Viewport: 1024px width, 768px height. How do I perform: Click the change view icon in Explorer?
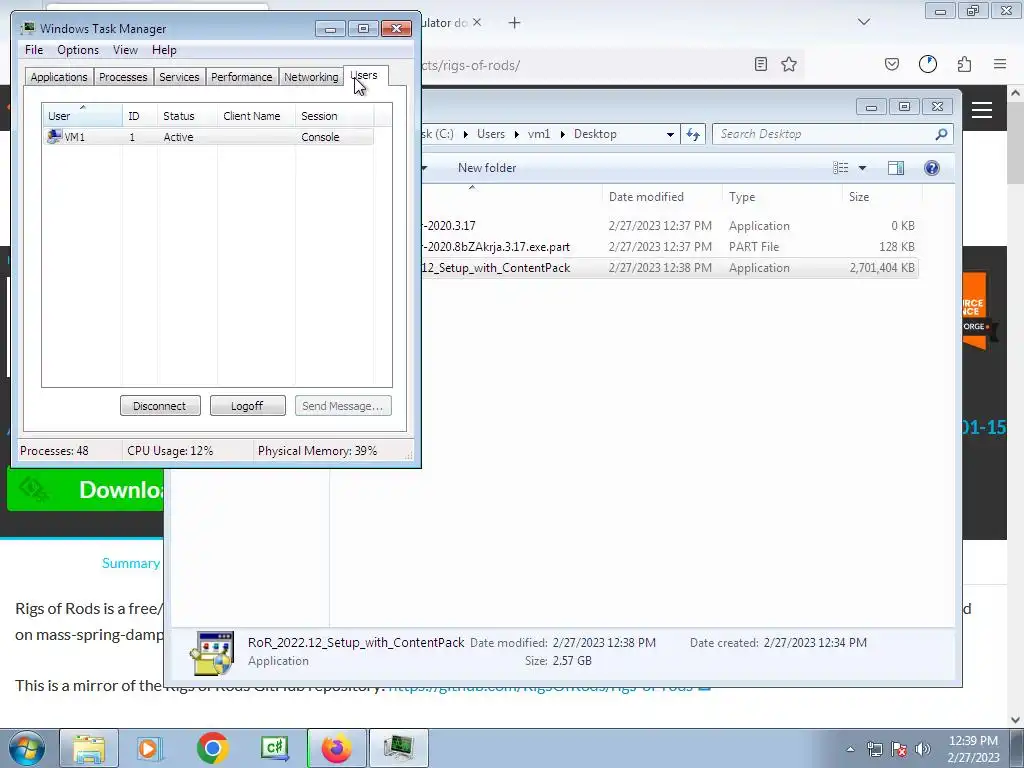(x=840, y=168)
